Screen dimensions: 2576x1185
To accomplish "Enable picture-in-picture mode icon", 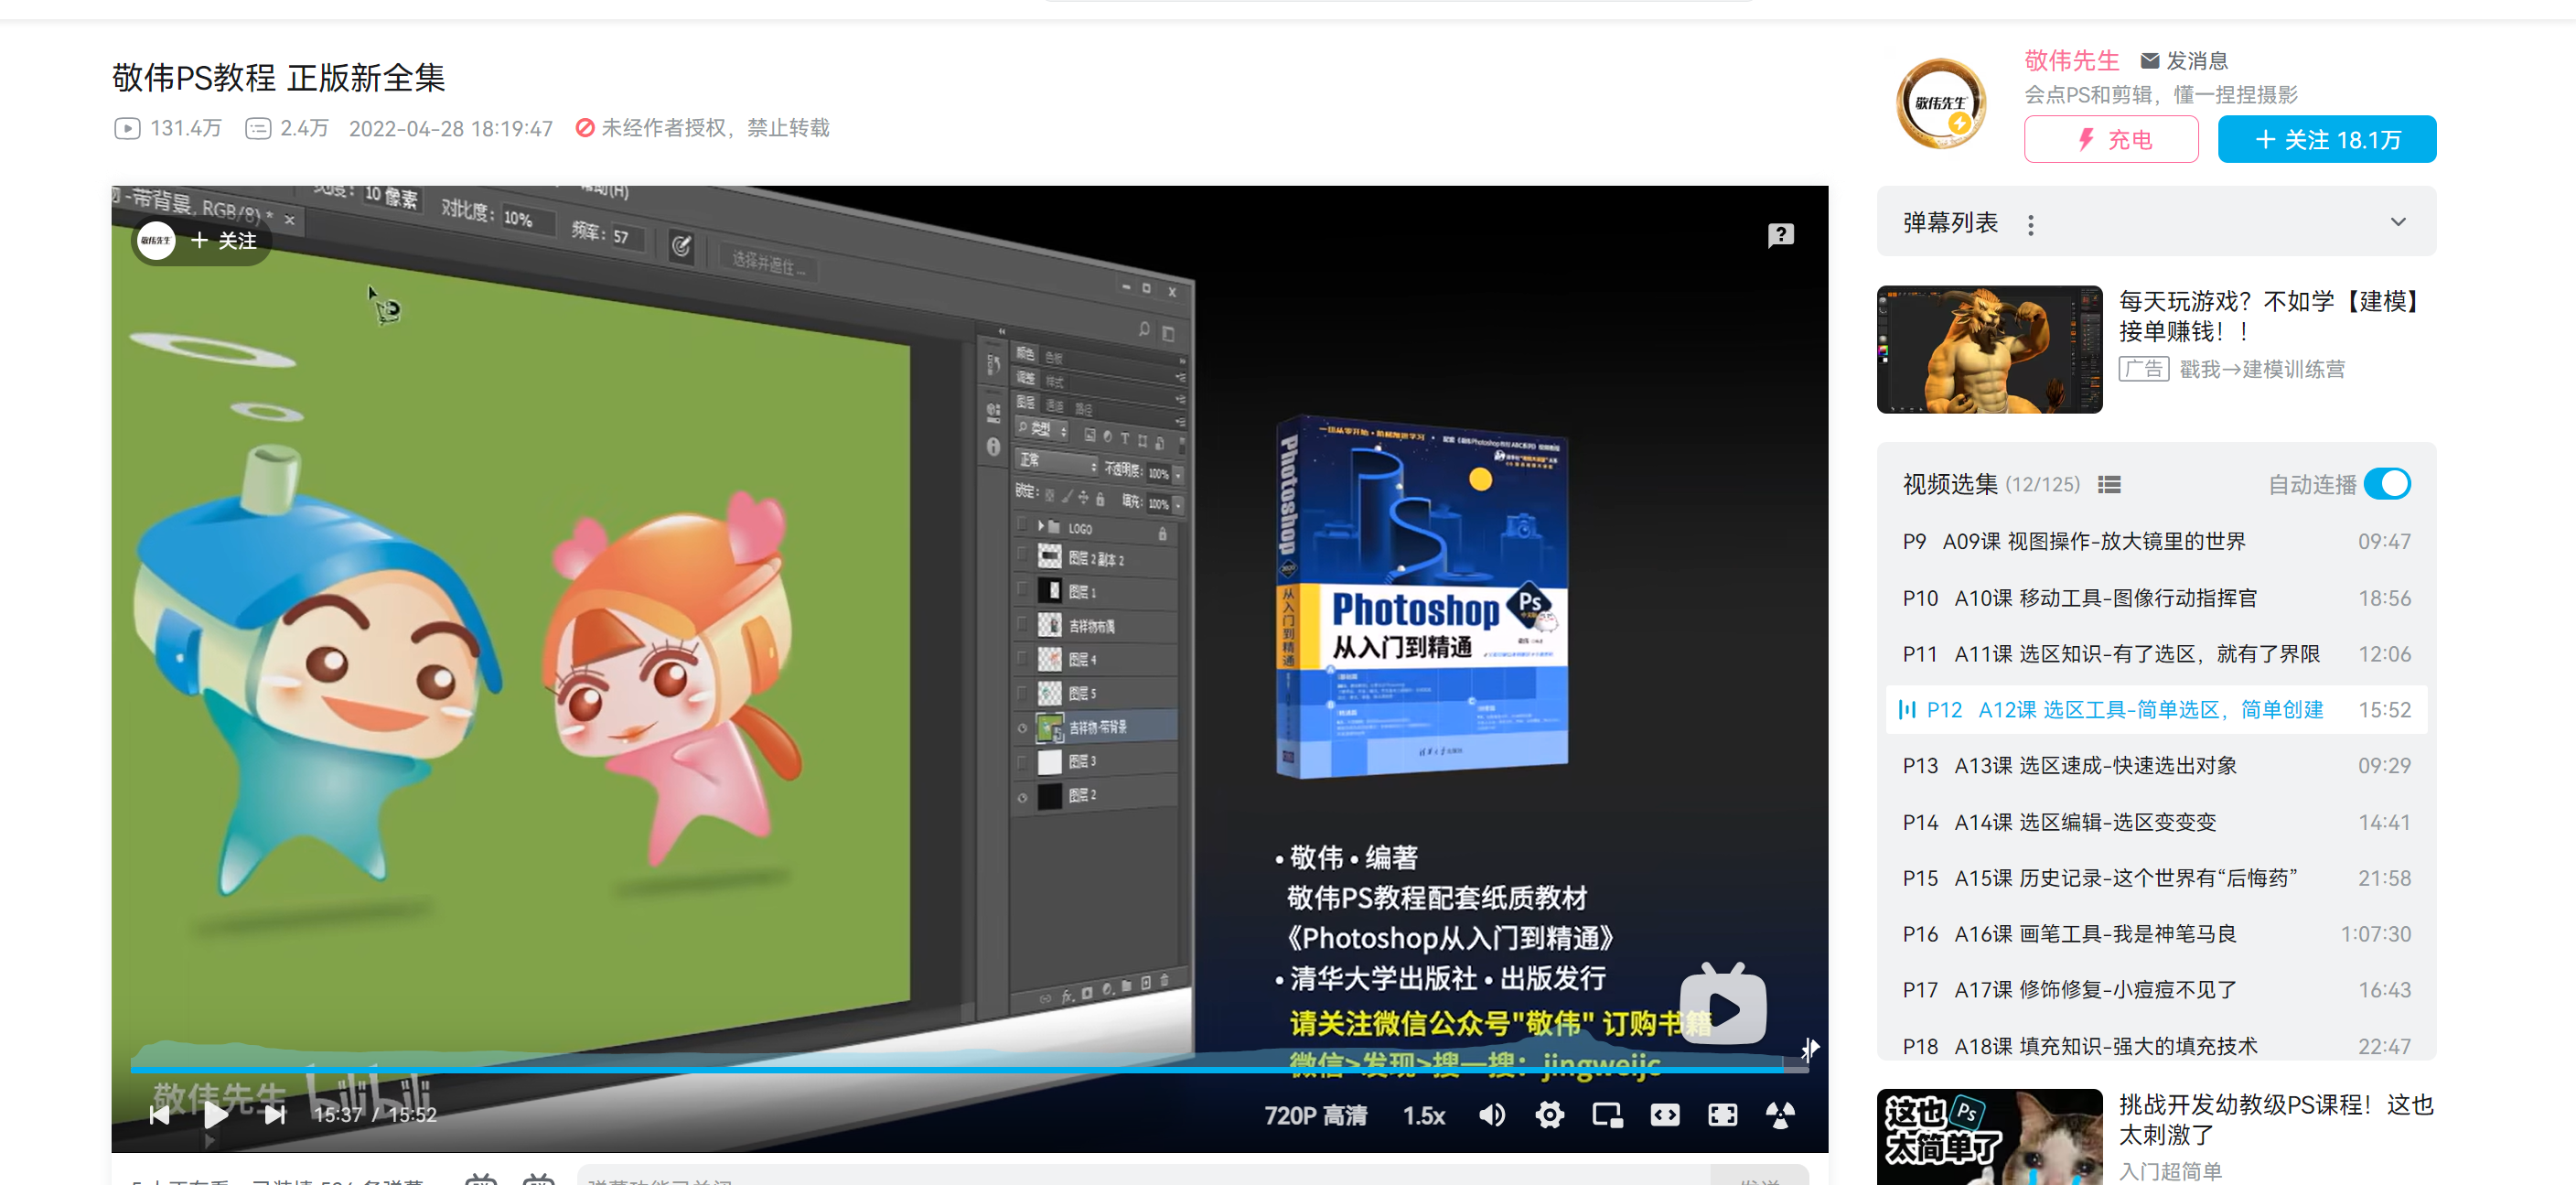I will pos(1607,1114).
